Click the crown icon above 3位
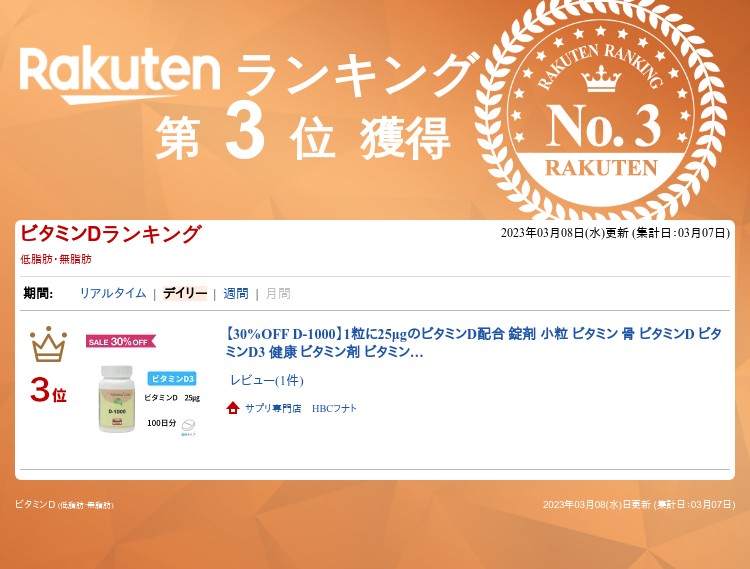 [48, 344]
